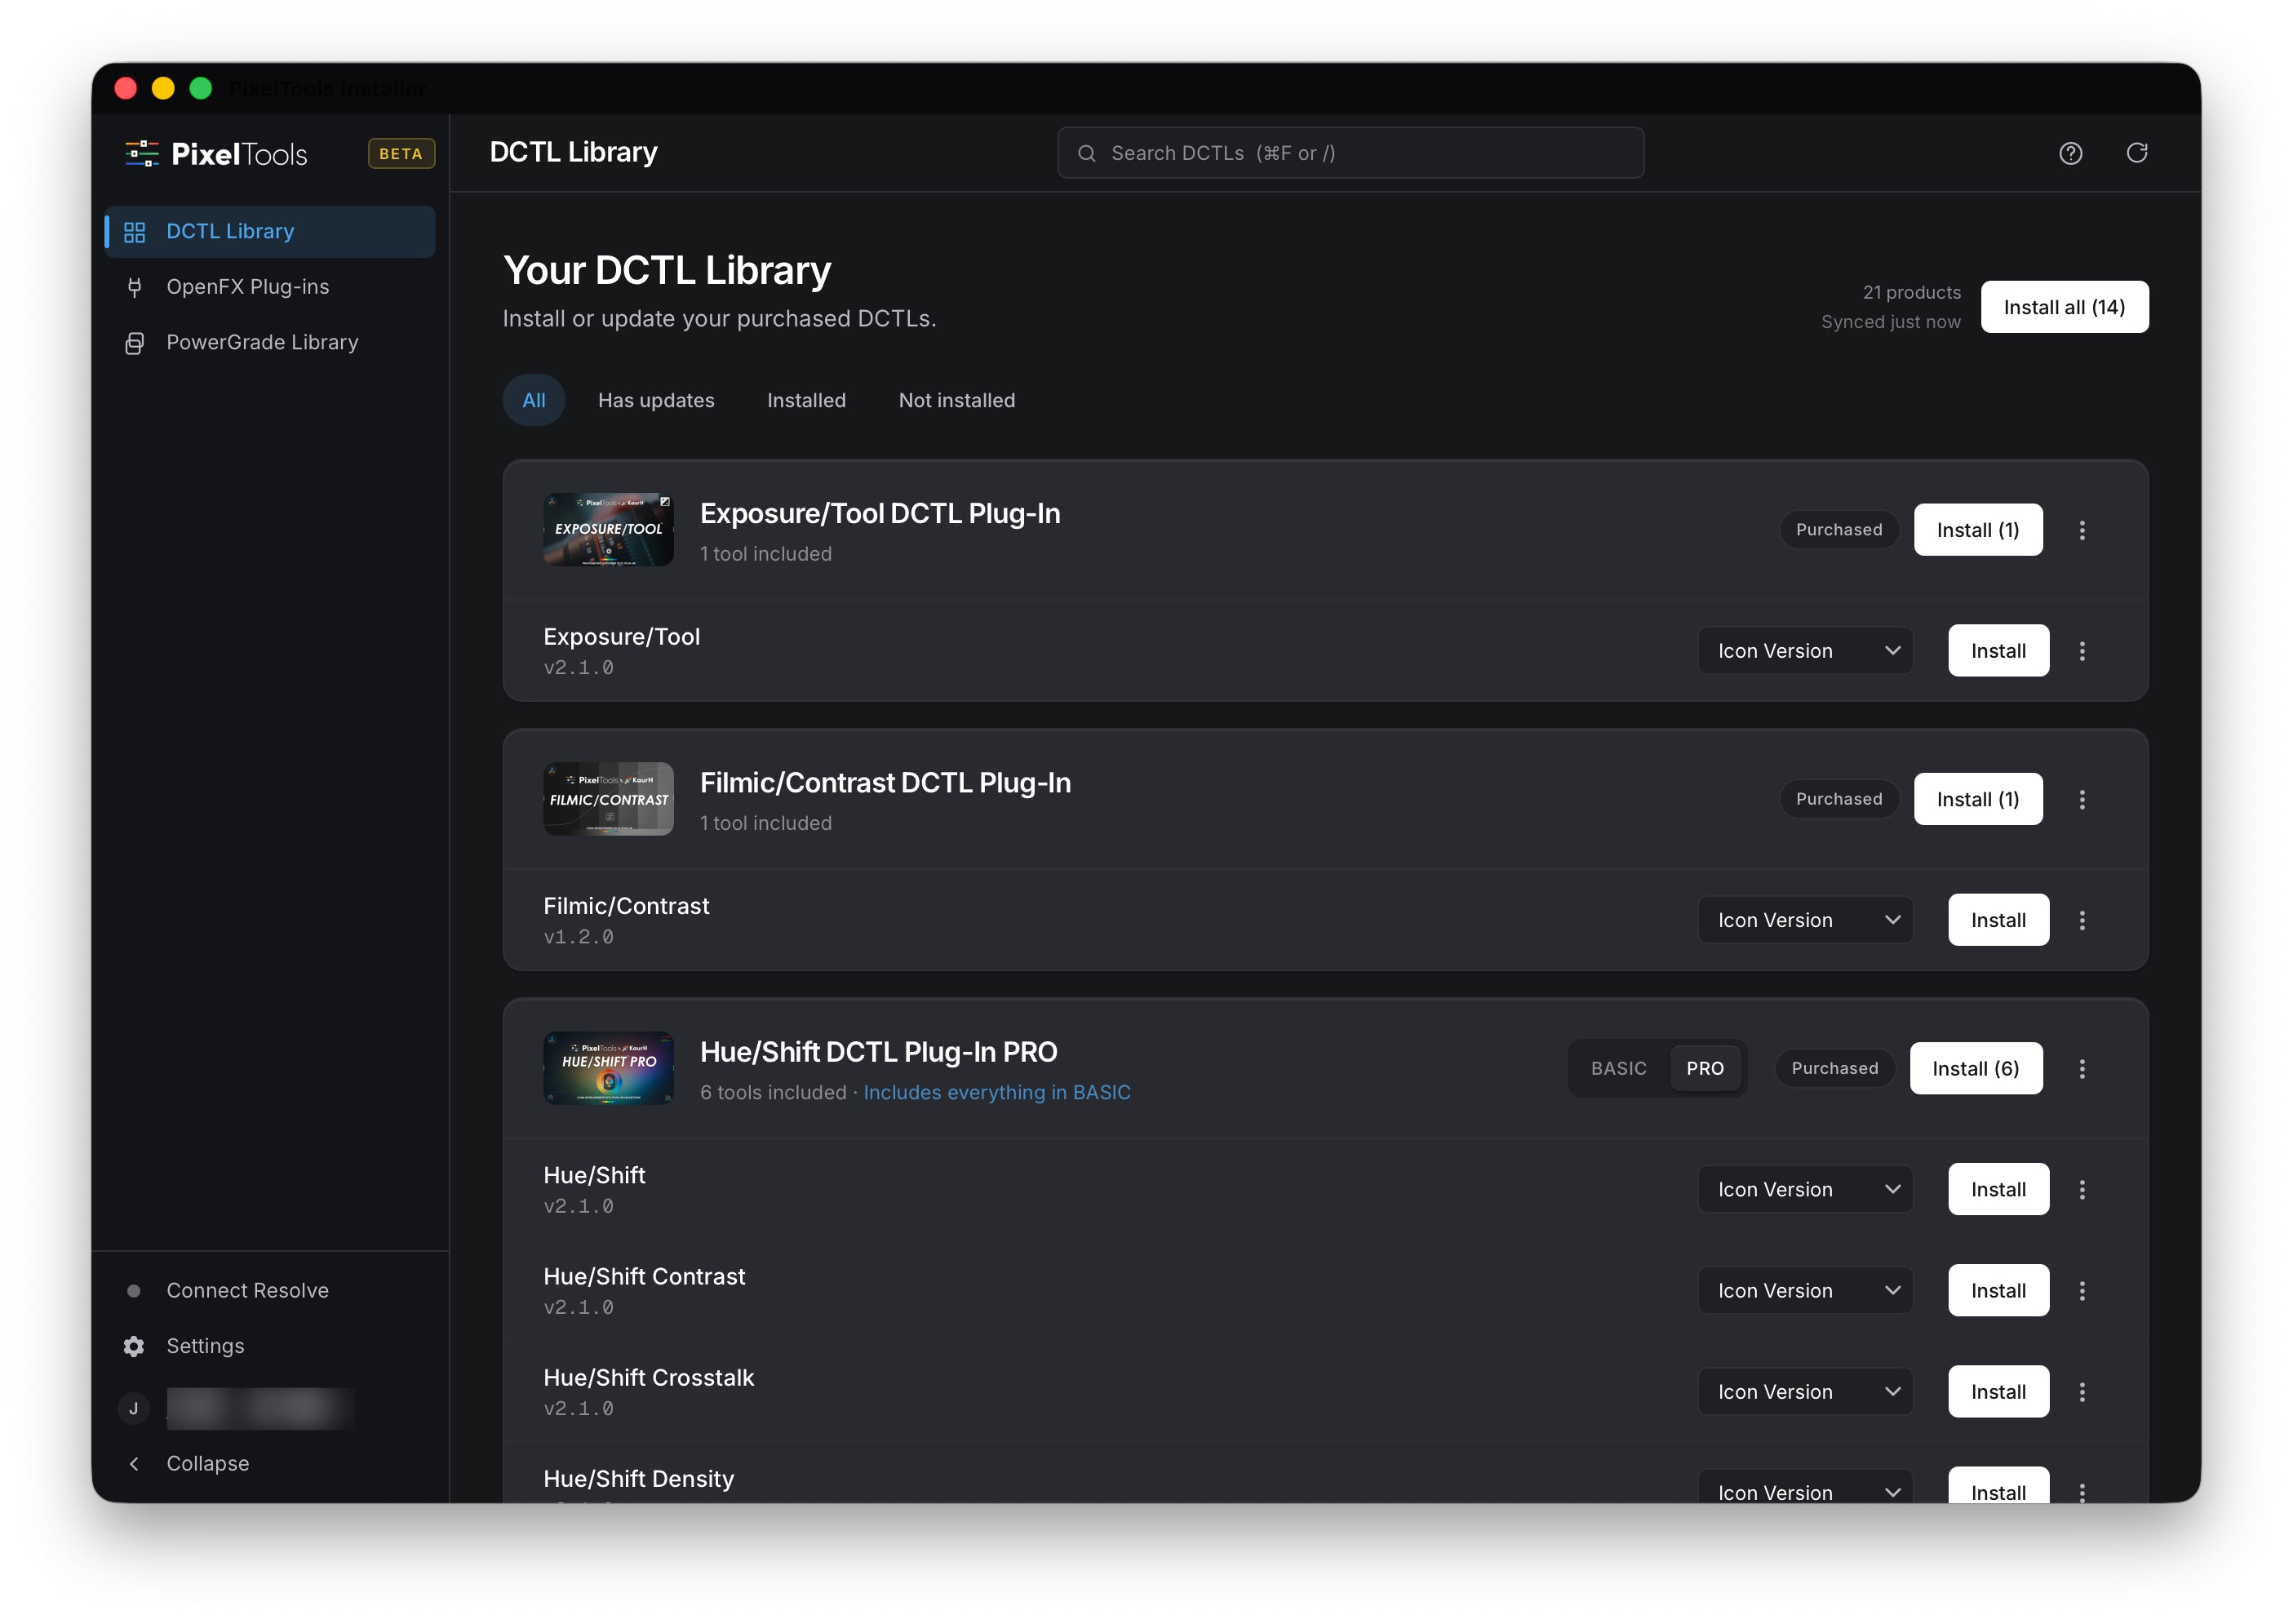Screen dimensions: 2293x1624
Task: Open Icon Version dropdown for Hue/Shift v2.1.0
Action: [x=1805, y=1189]
